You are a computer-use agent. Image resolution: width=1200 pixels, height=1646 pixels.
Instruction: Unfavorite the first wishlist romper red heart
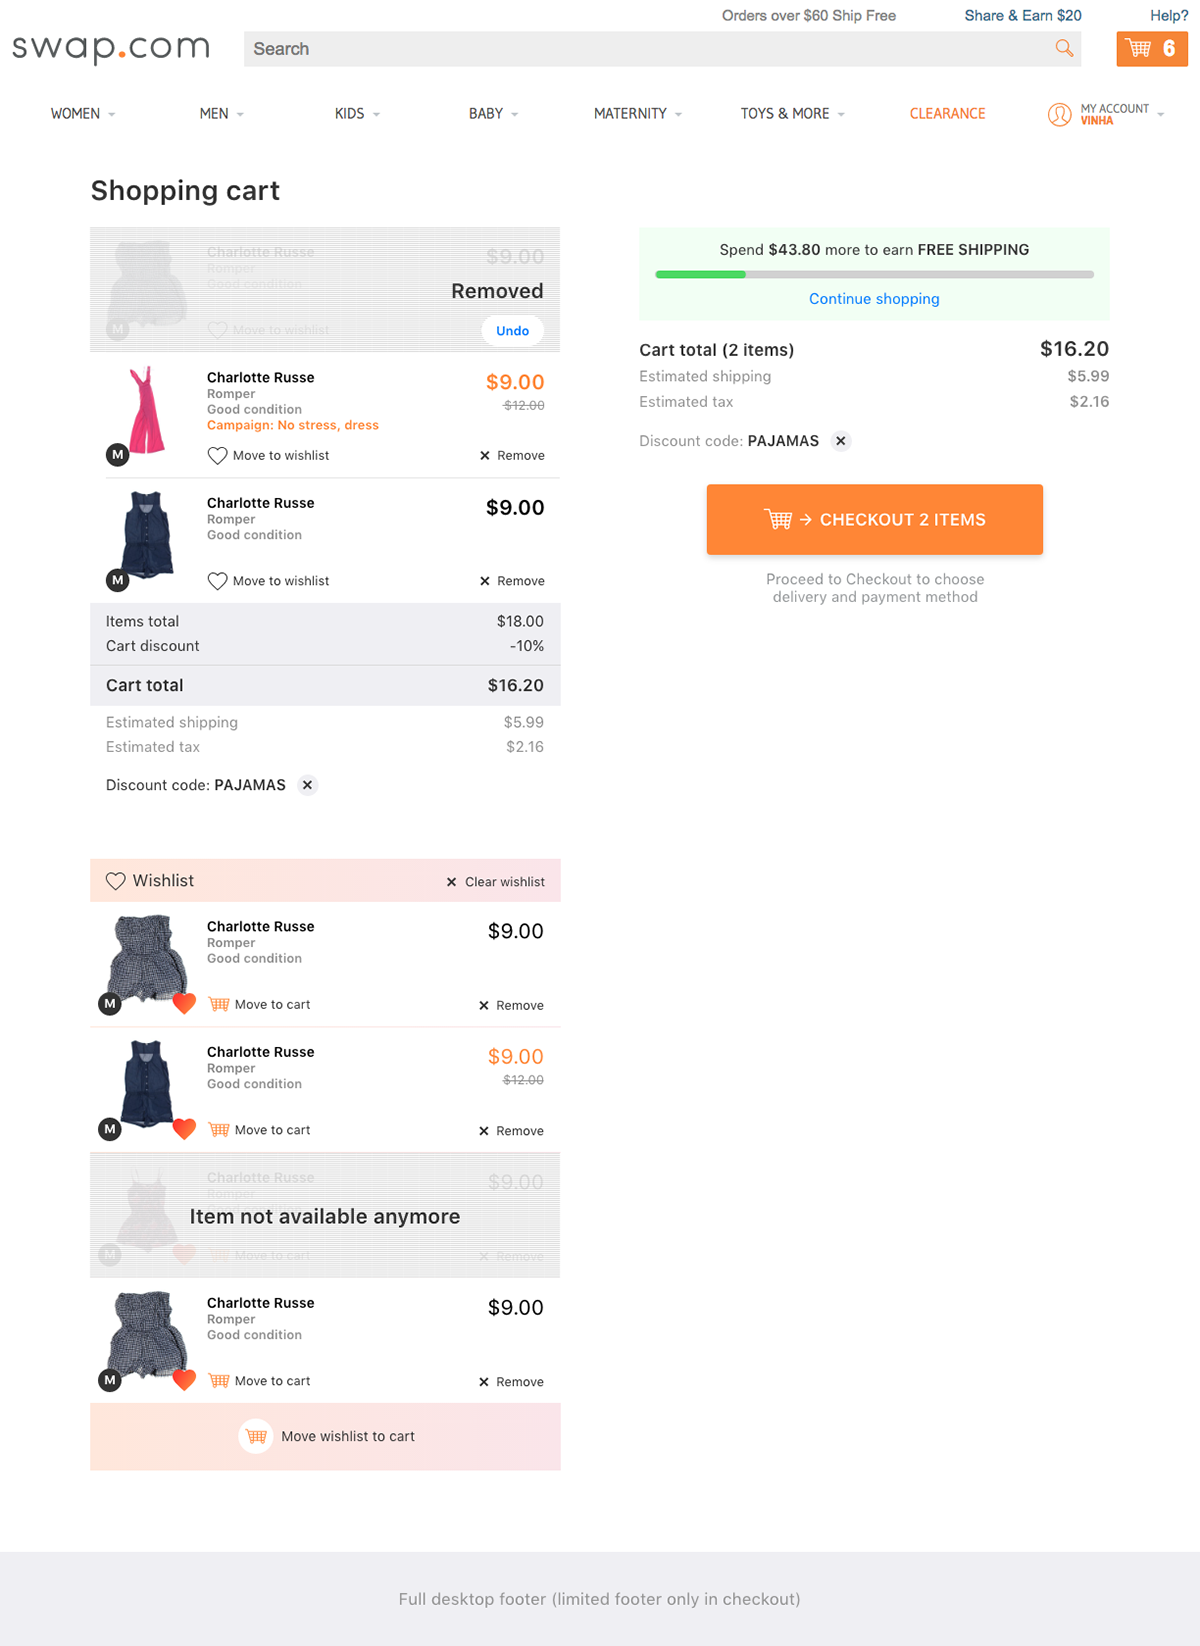184,1004
